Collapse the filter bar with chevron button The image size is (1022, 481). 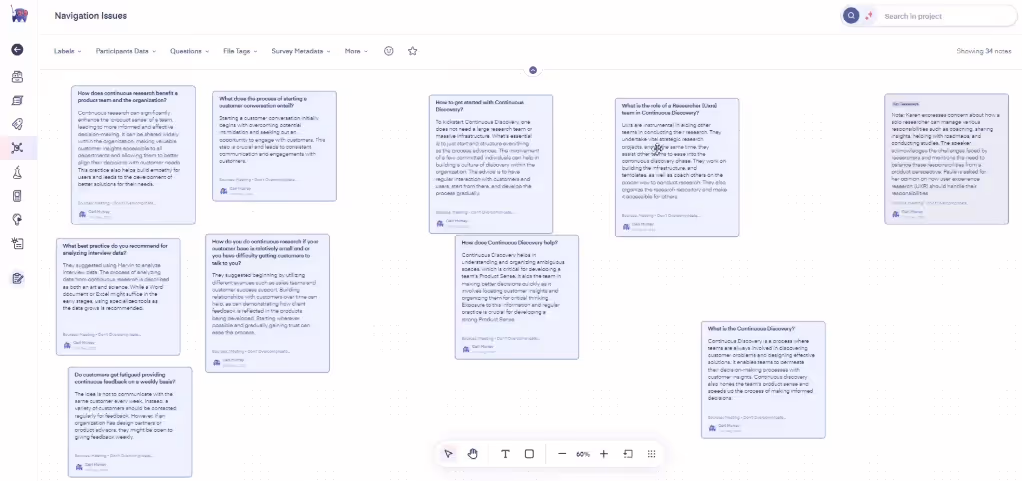coord(533,70)
